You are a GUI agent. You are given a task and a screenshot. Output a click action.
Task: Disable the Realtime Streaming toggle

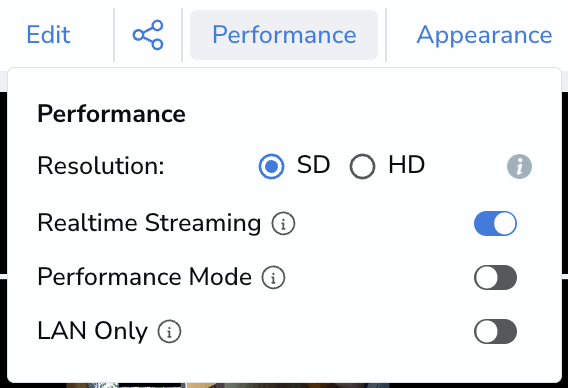pos(495,223)
